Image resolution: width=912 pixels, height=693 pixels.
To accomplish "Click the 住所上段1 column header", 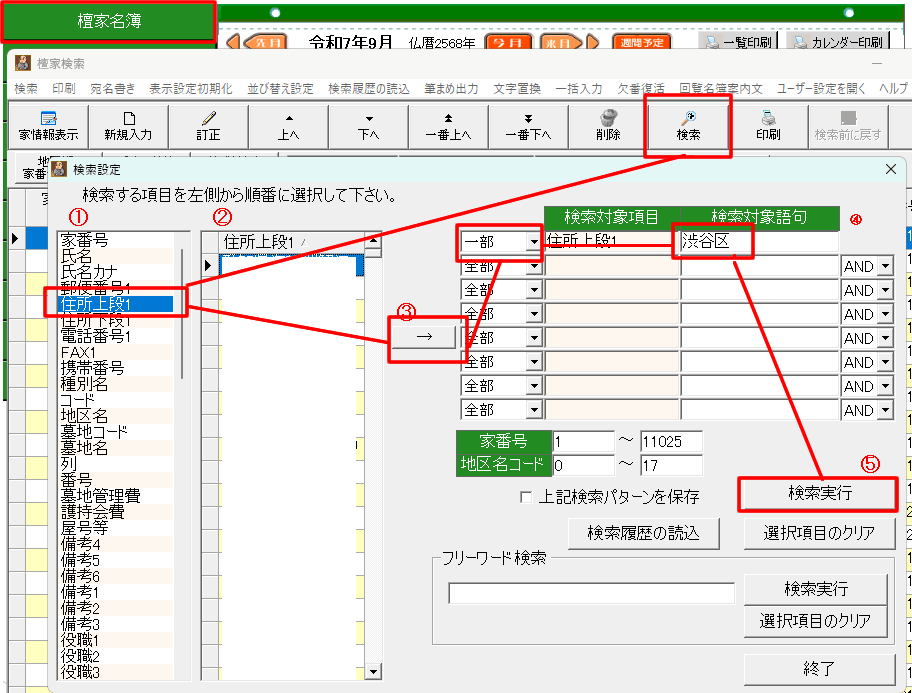I will click(291, 241).
